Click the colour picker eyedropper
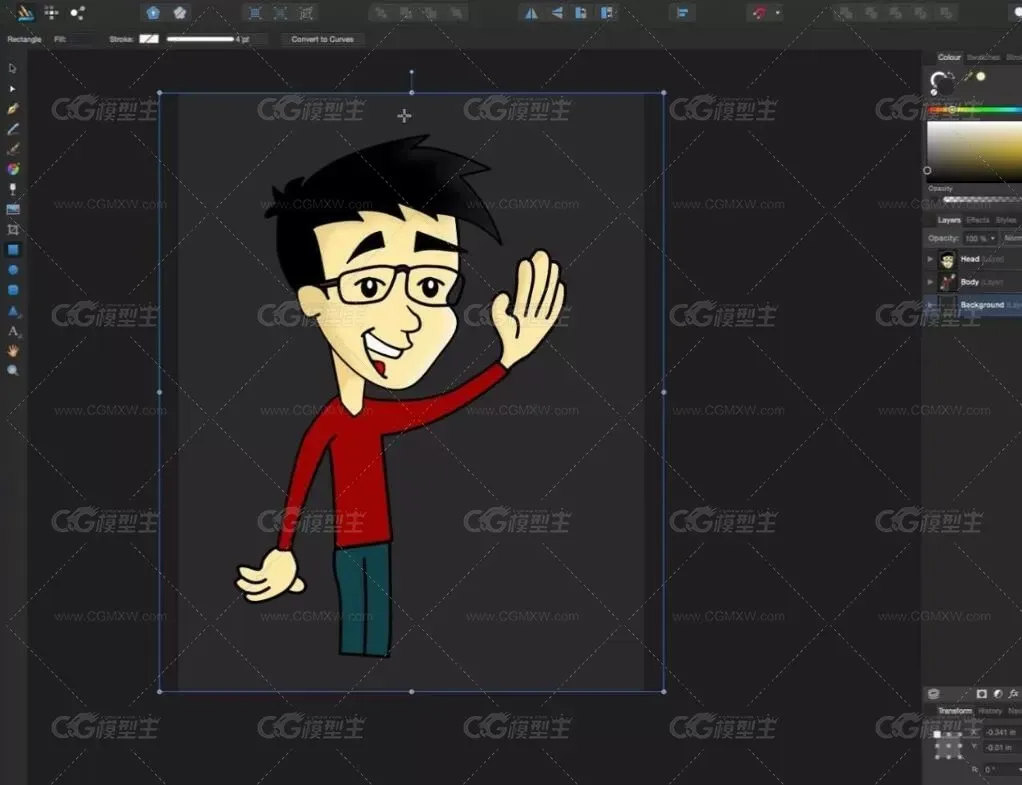 [967, 77]
